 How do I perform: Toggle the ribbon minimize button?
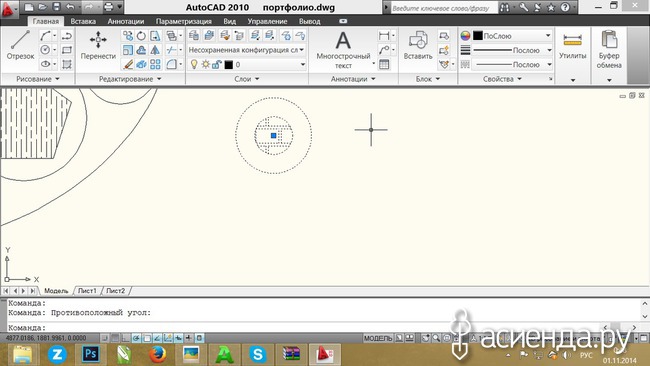(x=343, y=21)
